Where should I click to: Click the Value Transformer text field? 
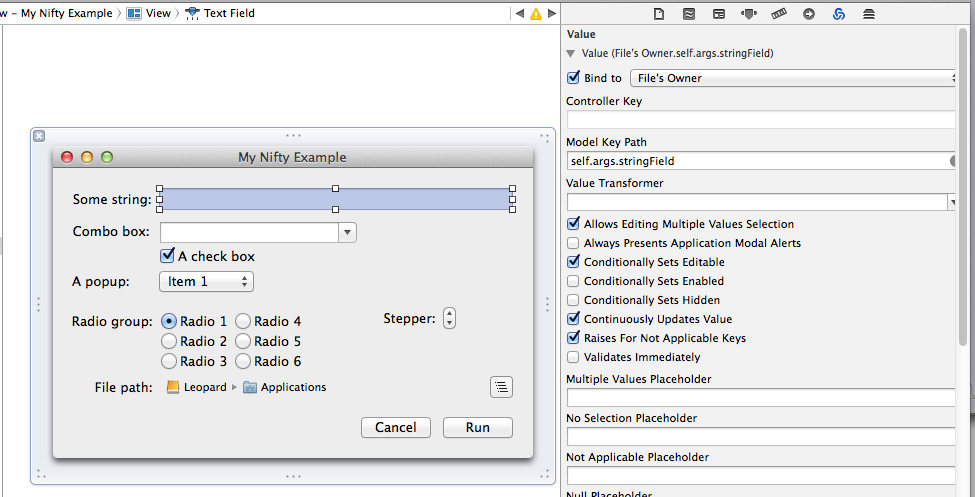pos(757,202)
